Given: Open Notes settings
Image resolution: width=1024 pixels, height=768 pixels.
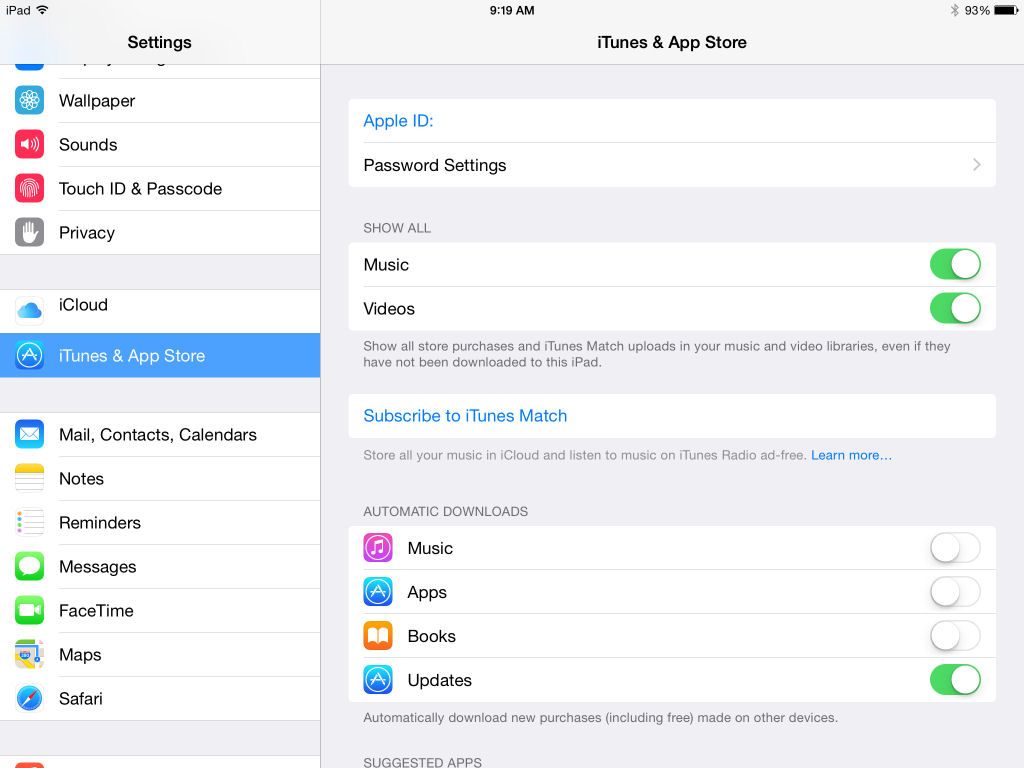Looking at the screenshot, I should 160,478.
